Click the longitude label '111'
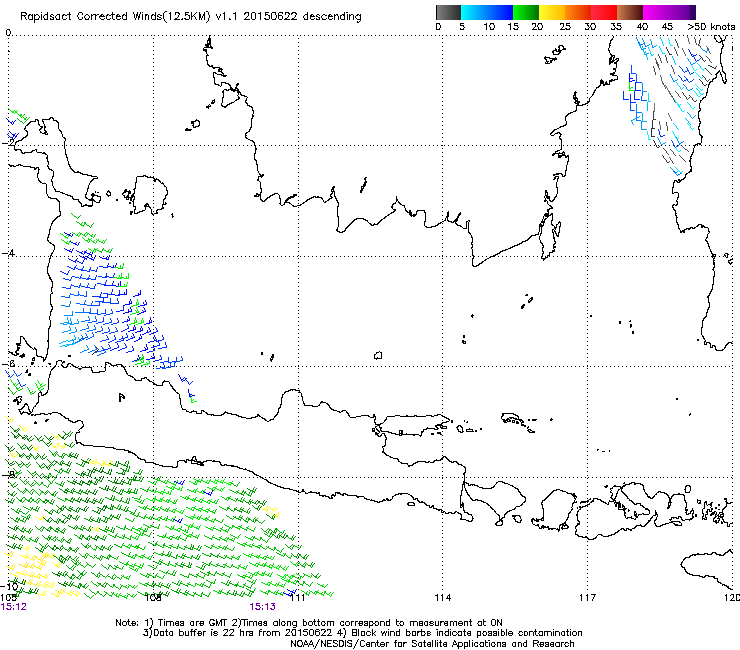Screen dimensions: 740x650 point(297,598)
